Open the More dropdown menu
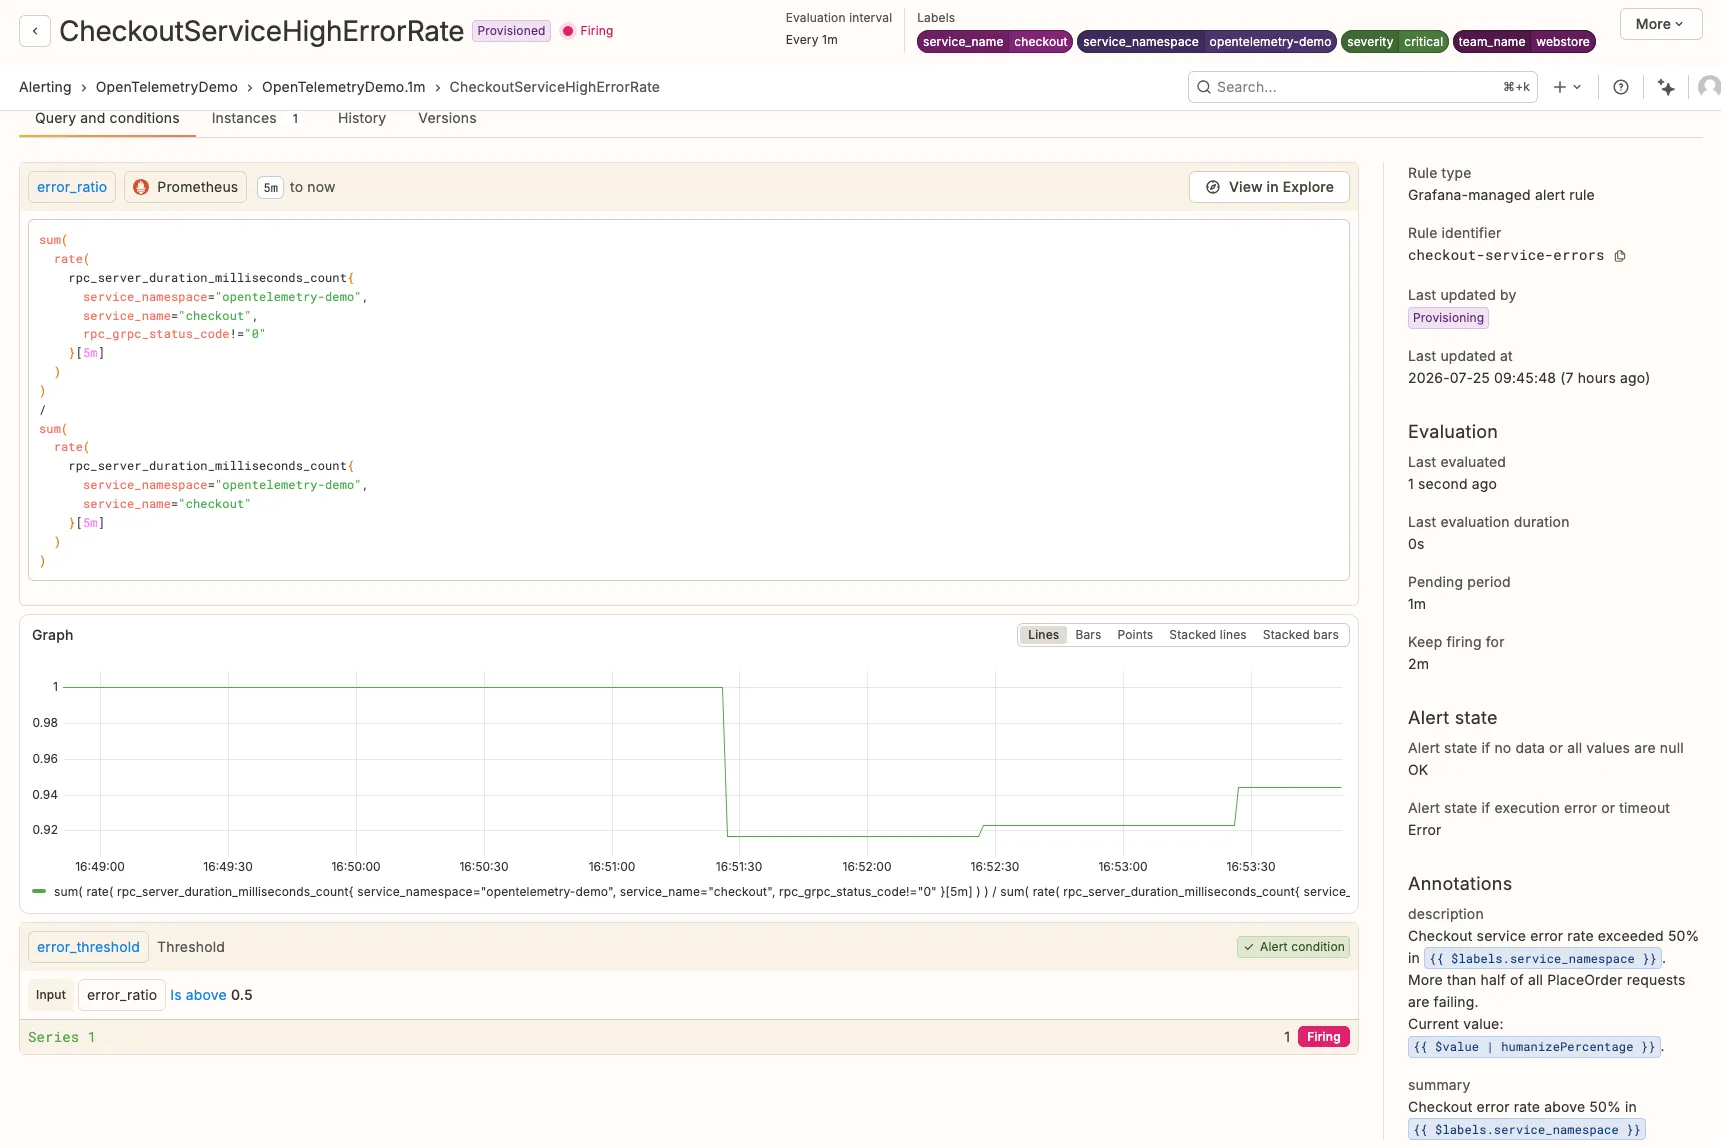Screen dimensions: 1721x1146 click(1660, 24)
